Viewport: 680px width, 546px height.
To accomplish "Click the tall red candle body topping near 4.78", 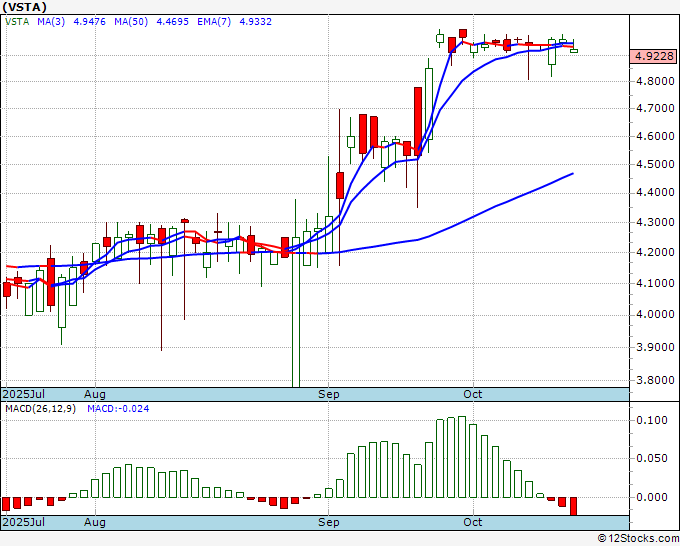I will [x=418, y=121].
